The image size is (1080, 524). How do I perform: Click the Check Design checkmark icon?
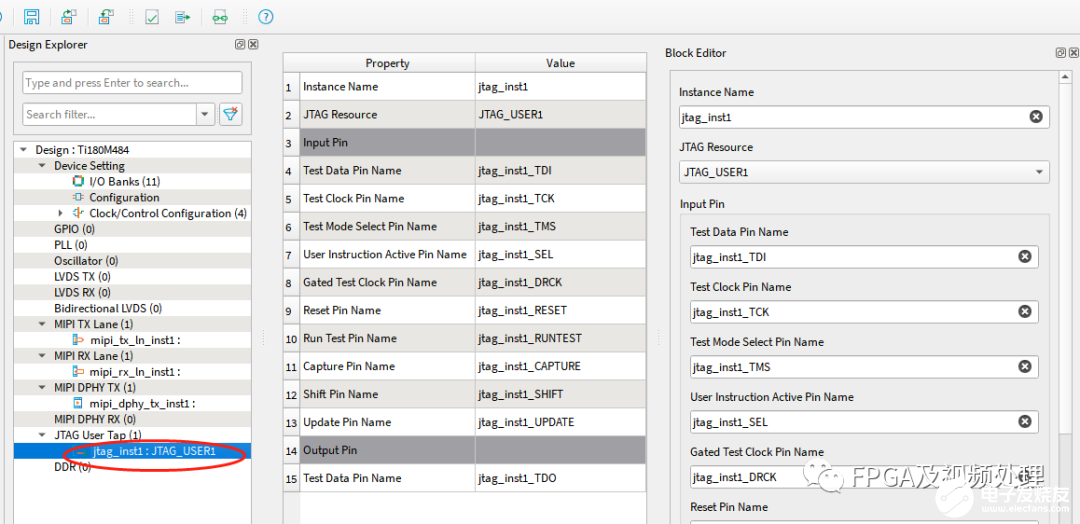(152, 17)
